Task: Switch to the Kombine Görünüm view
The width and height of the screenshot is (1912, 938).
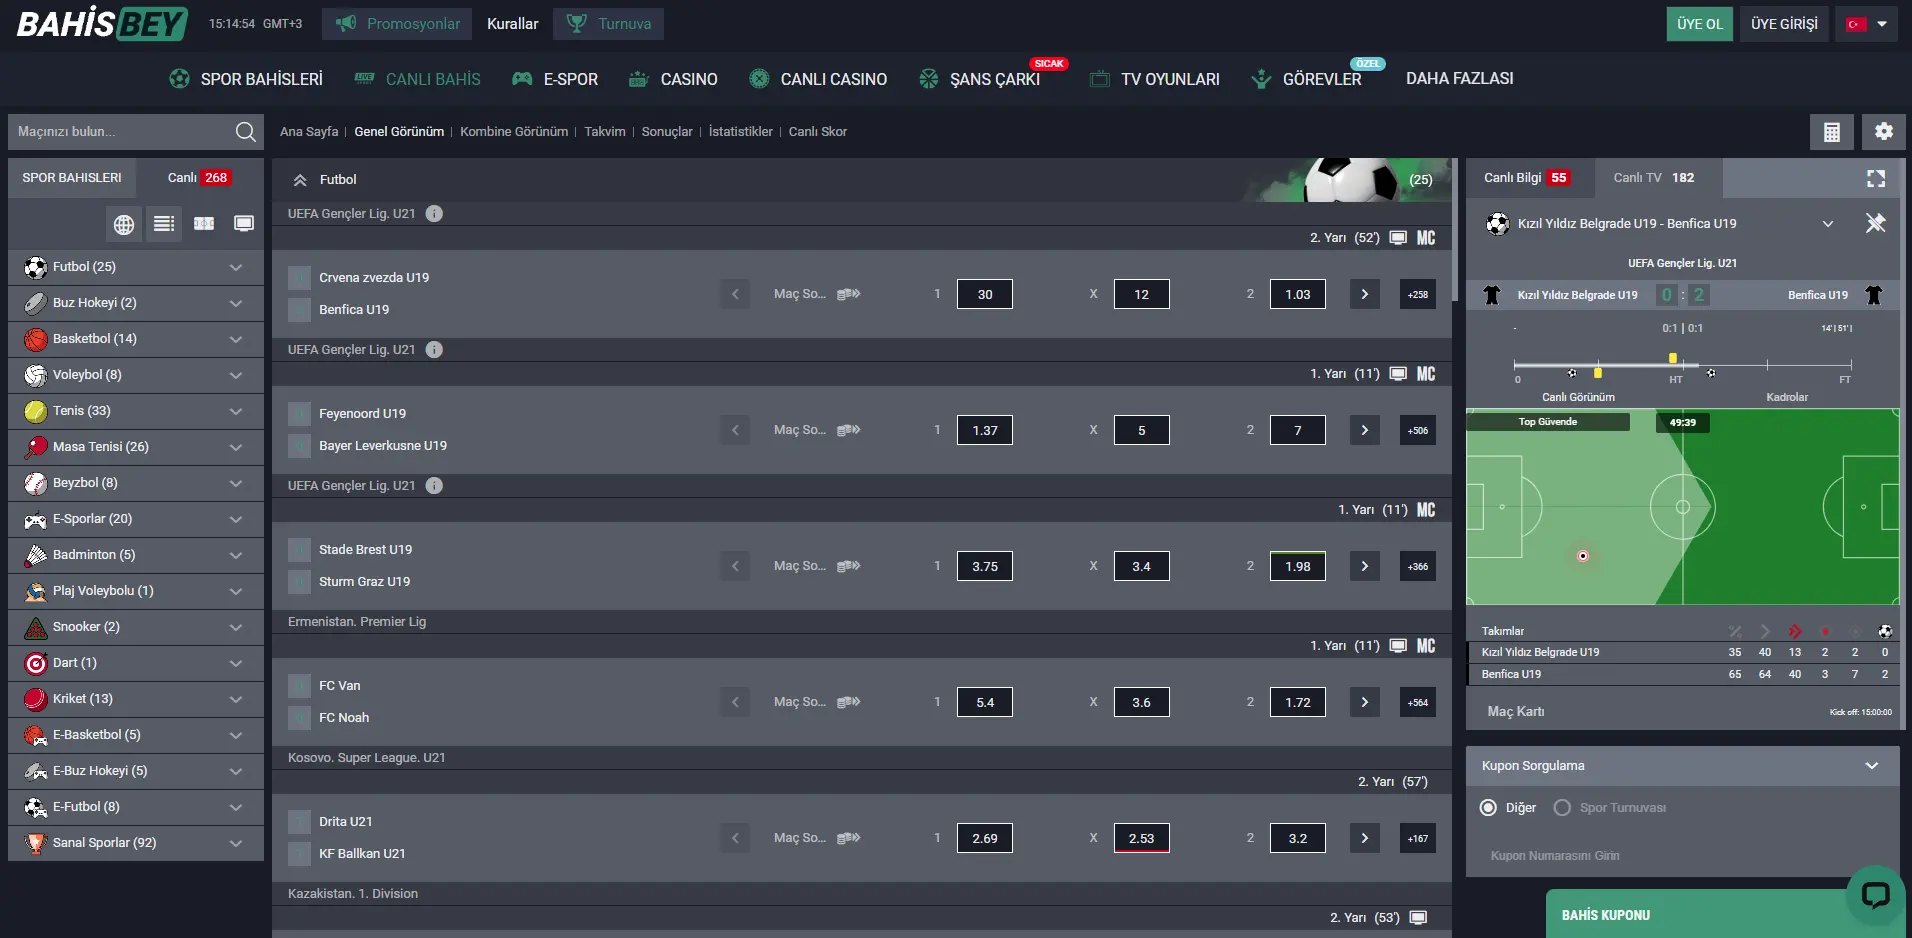Action: 514,132
